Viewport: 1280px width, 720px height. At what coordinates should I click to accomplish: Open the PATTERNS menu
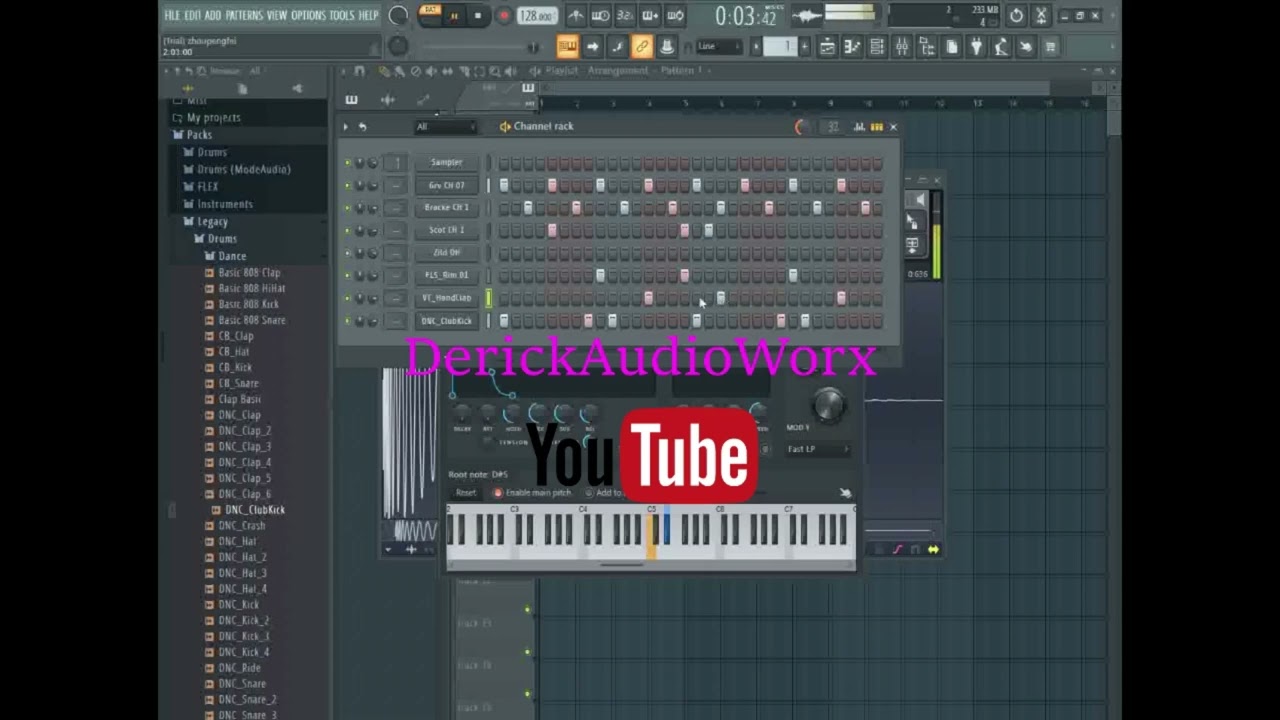coord(244,15)
